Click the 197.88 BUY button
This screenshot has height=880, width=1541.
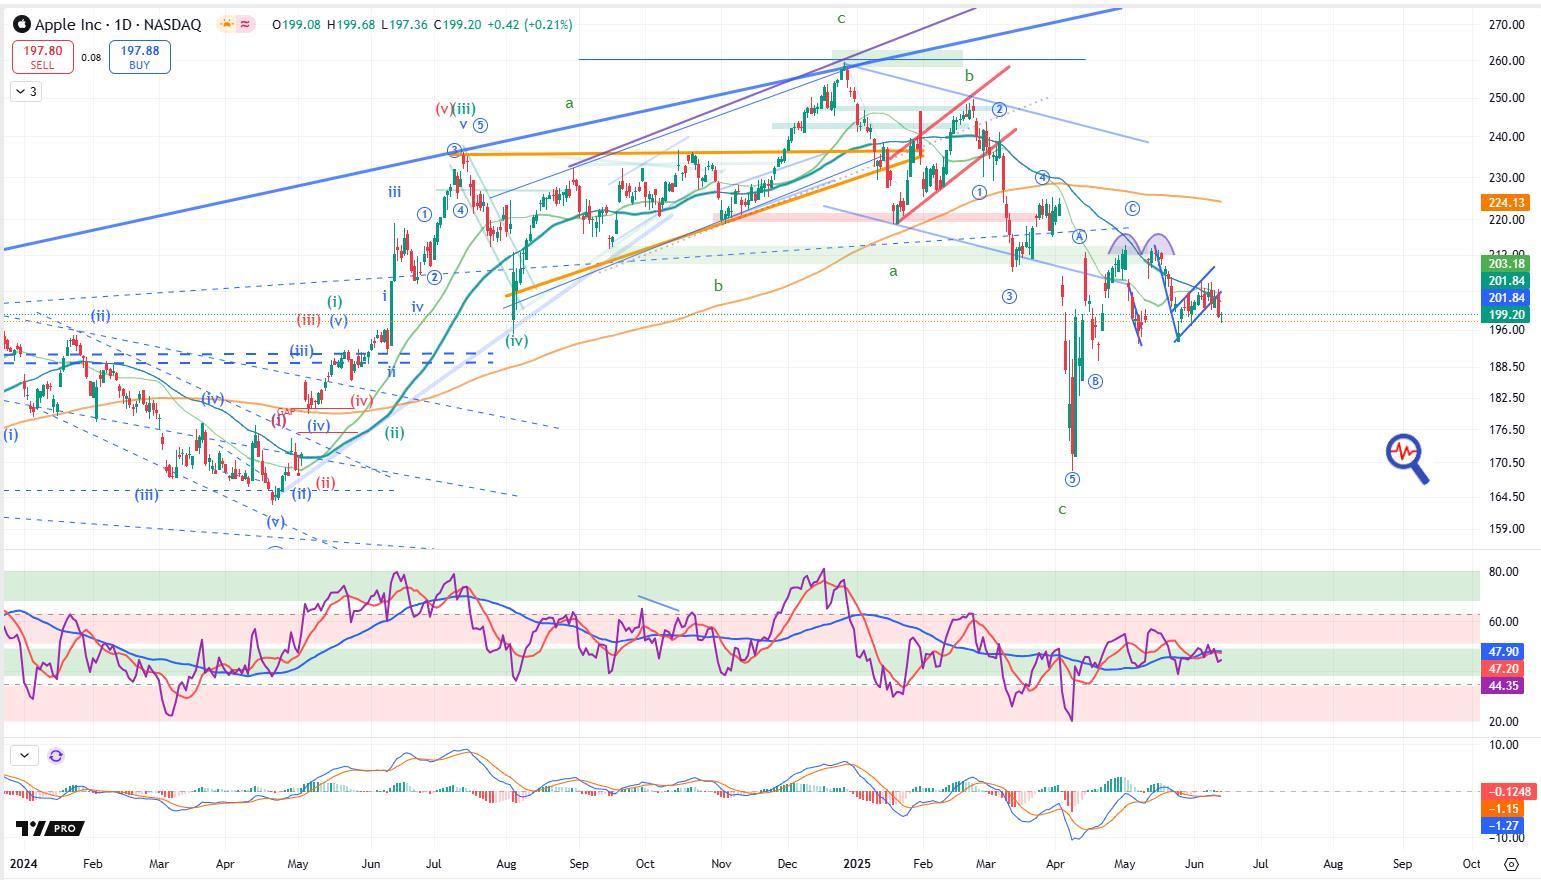(x=139, y=57)
